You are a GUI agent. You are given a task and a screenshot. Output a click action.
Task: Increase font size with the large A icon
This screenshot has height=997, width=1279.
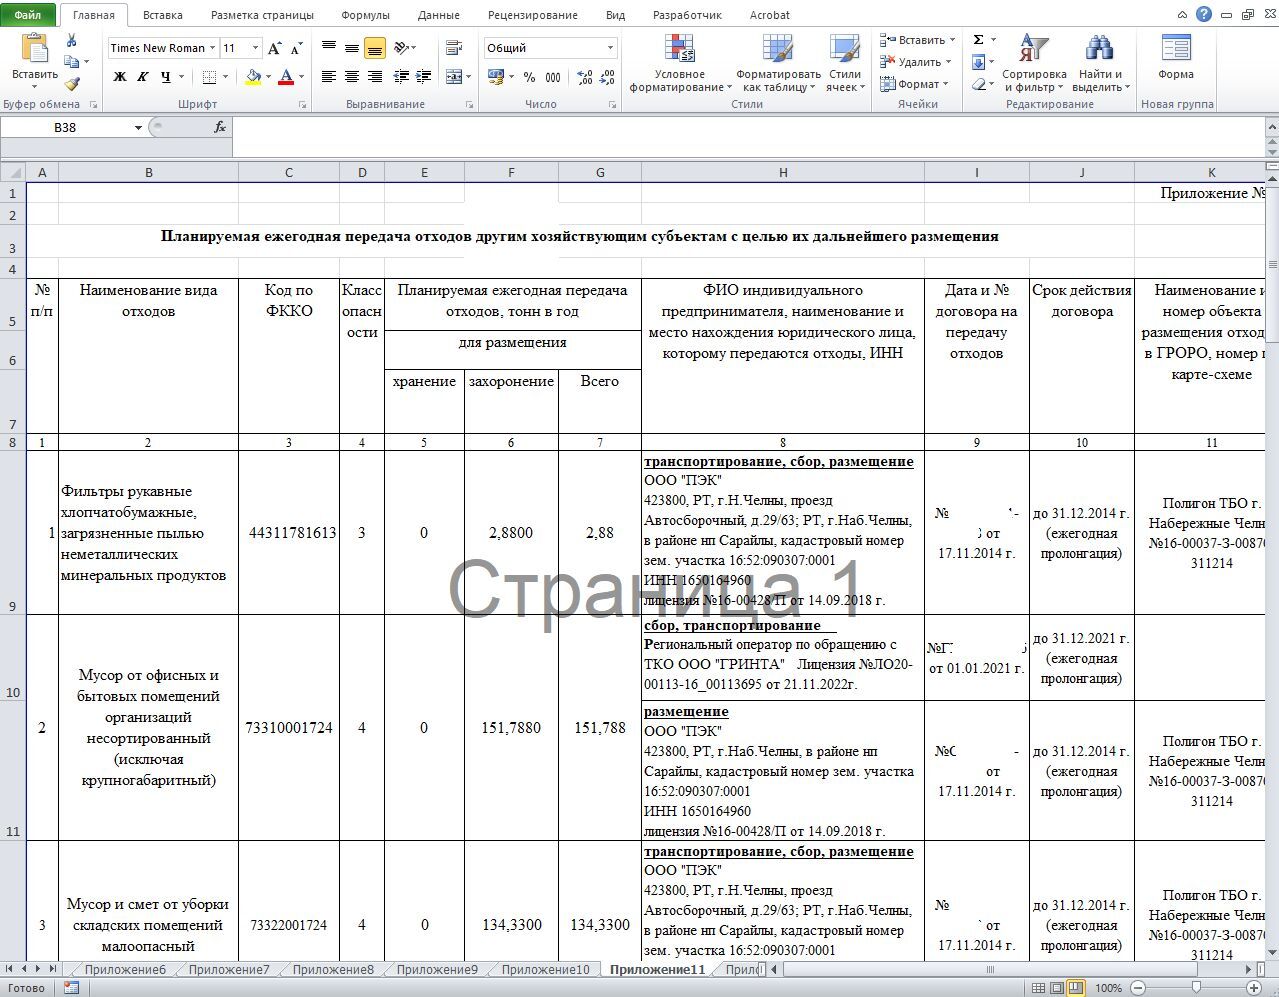(275, 48)
